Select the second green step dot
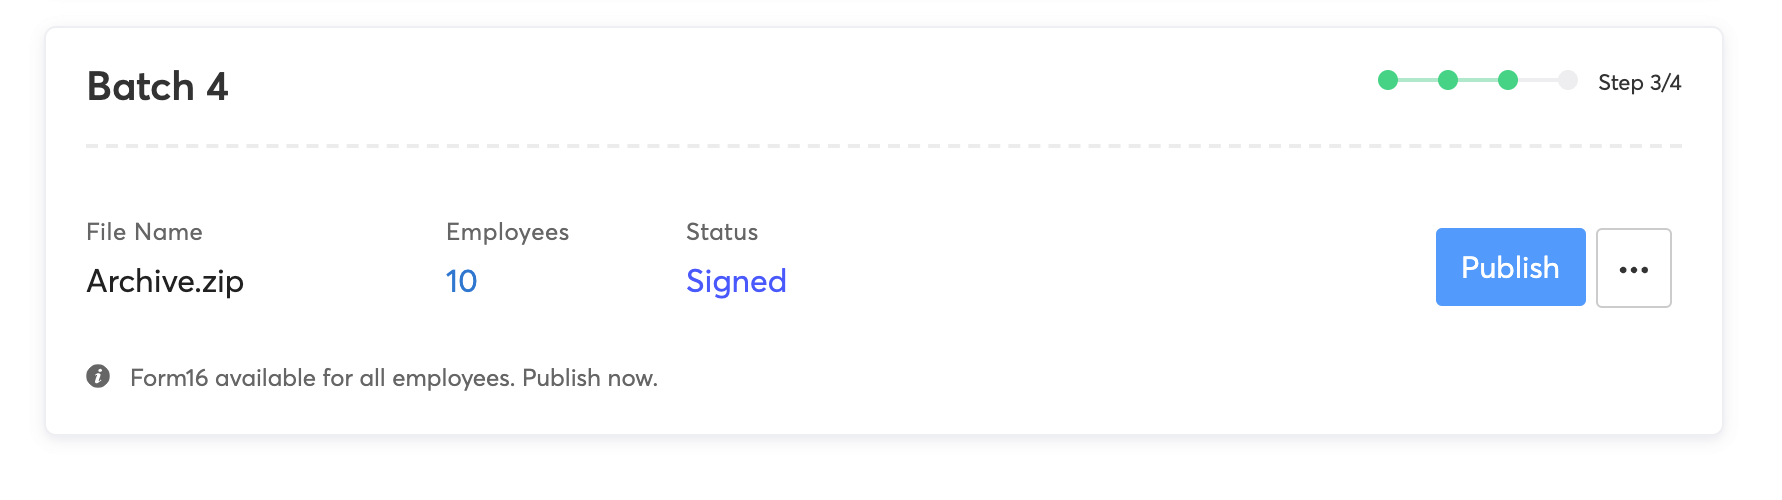The width and height of the screenshot is (1782, 500). coord(1447,80)
